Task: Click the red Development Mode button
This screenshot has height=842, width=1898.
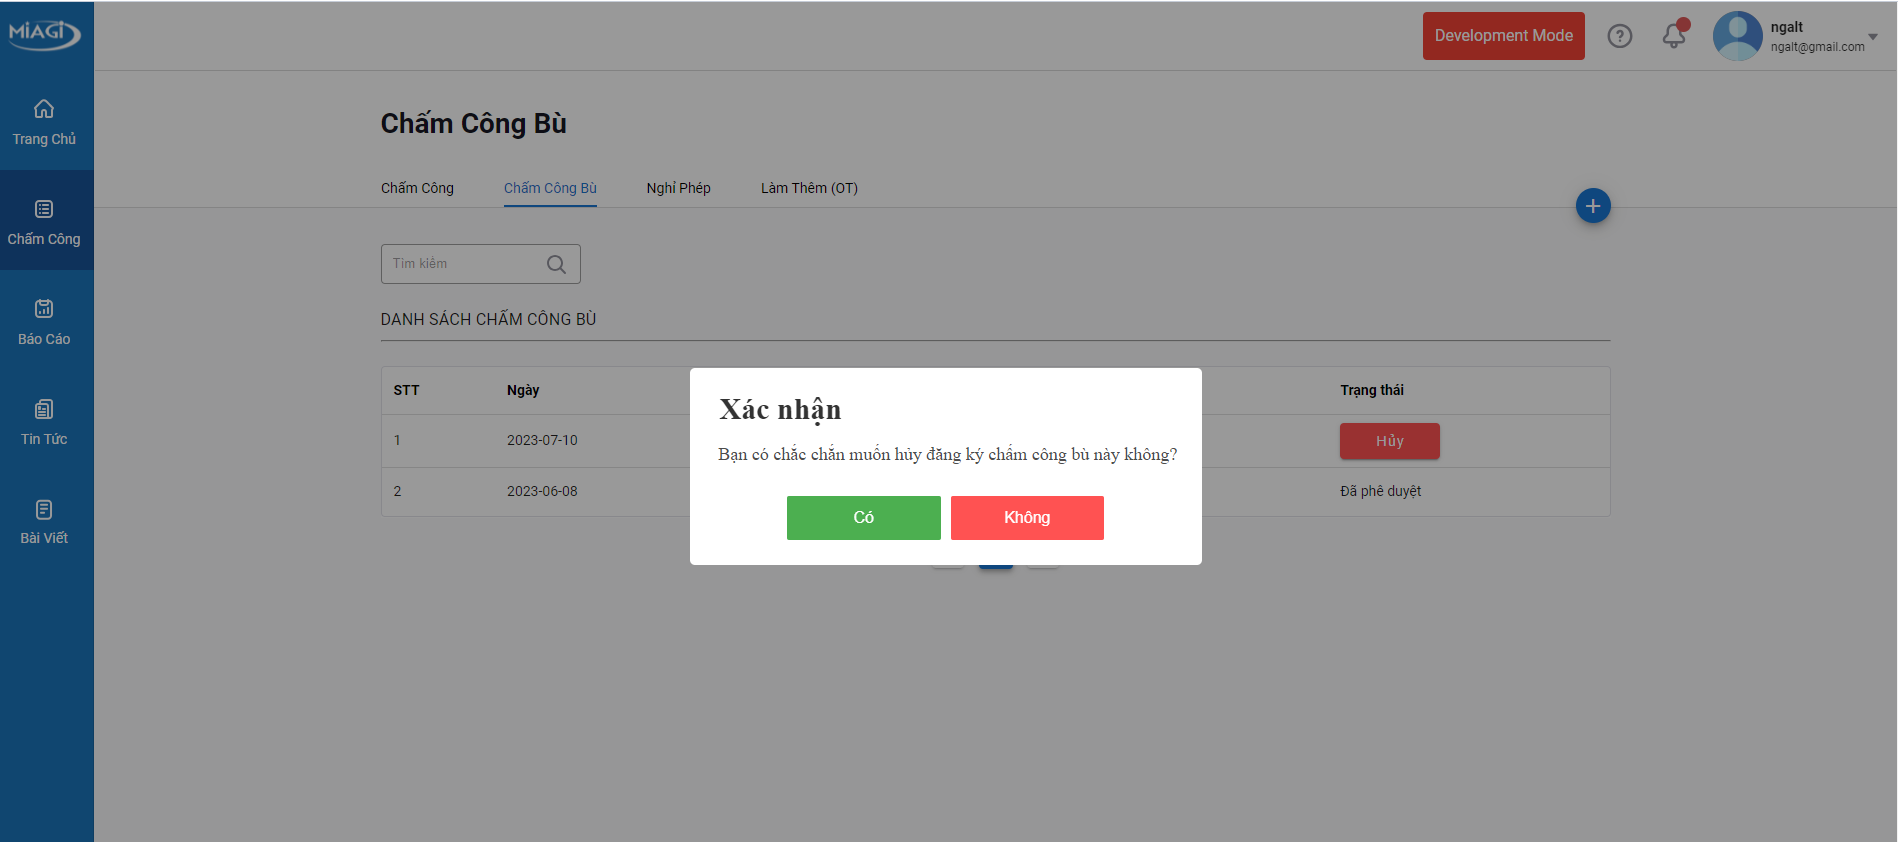Action: 1503,36
